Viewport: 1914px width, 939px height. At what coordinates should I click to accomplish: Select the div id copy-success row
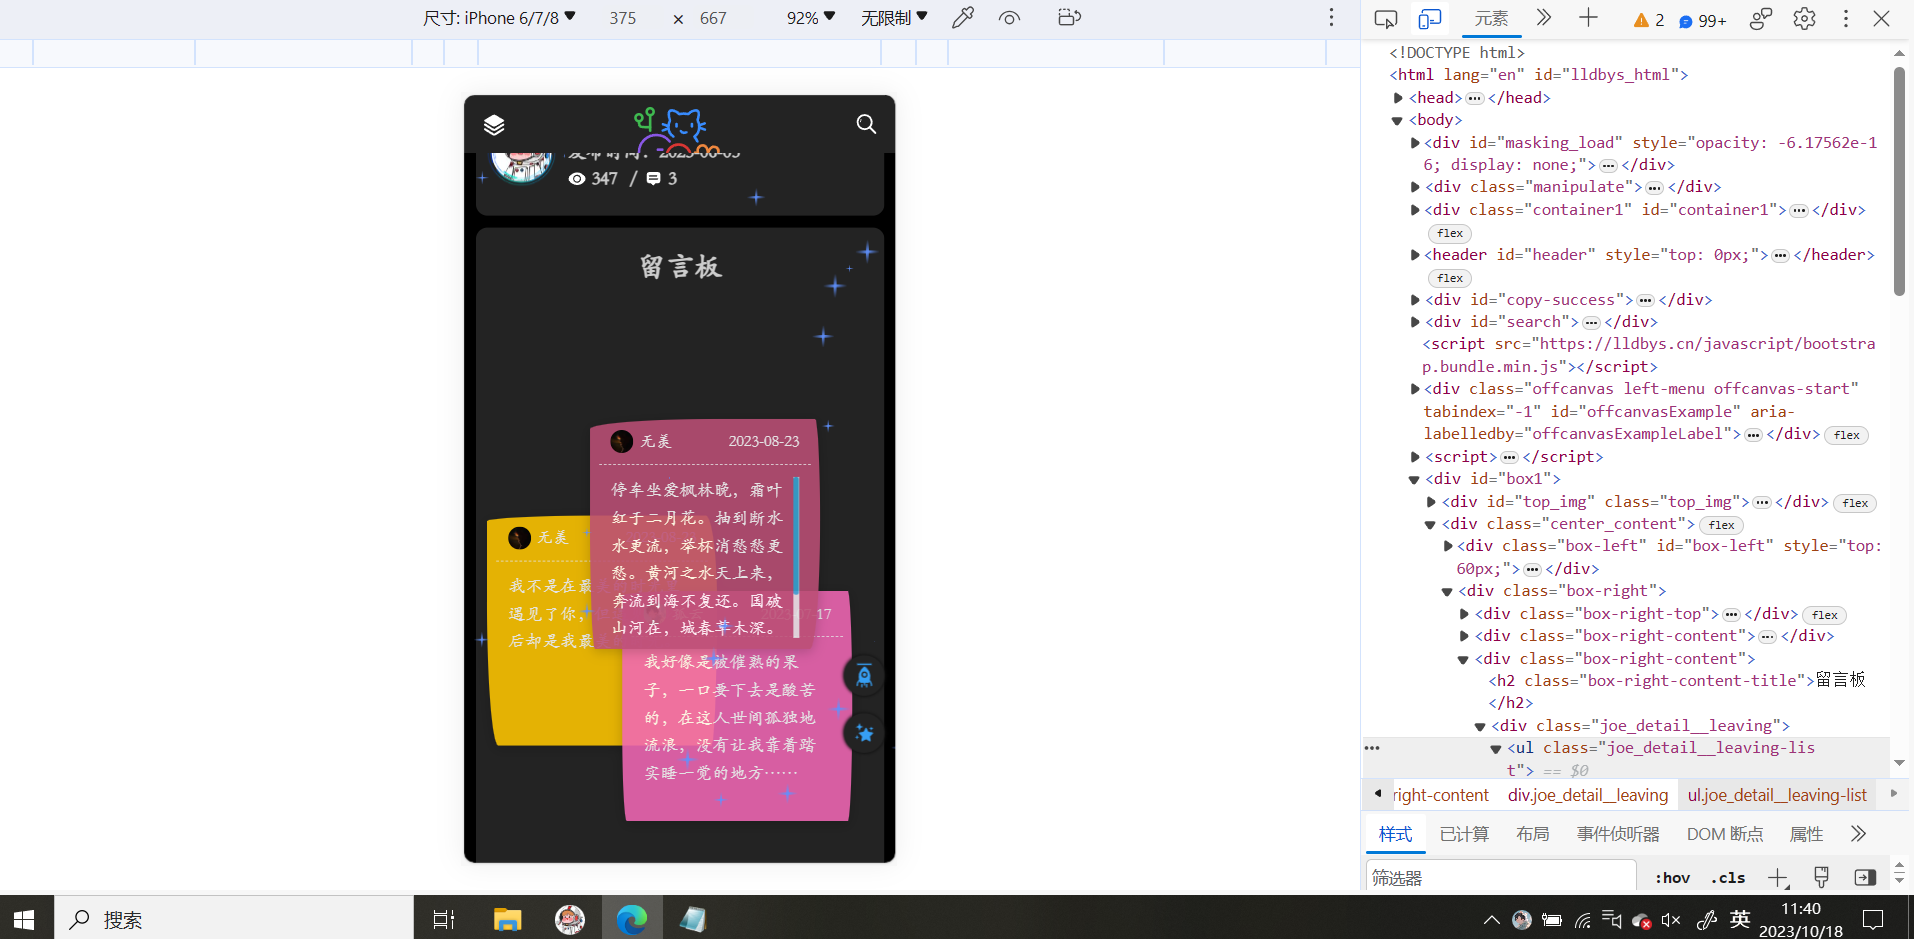[x=1568, y=300]
